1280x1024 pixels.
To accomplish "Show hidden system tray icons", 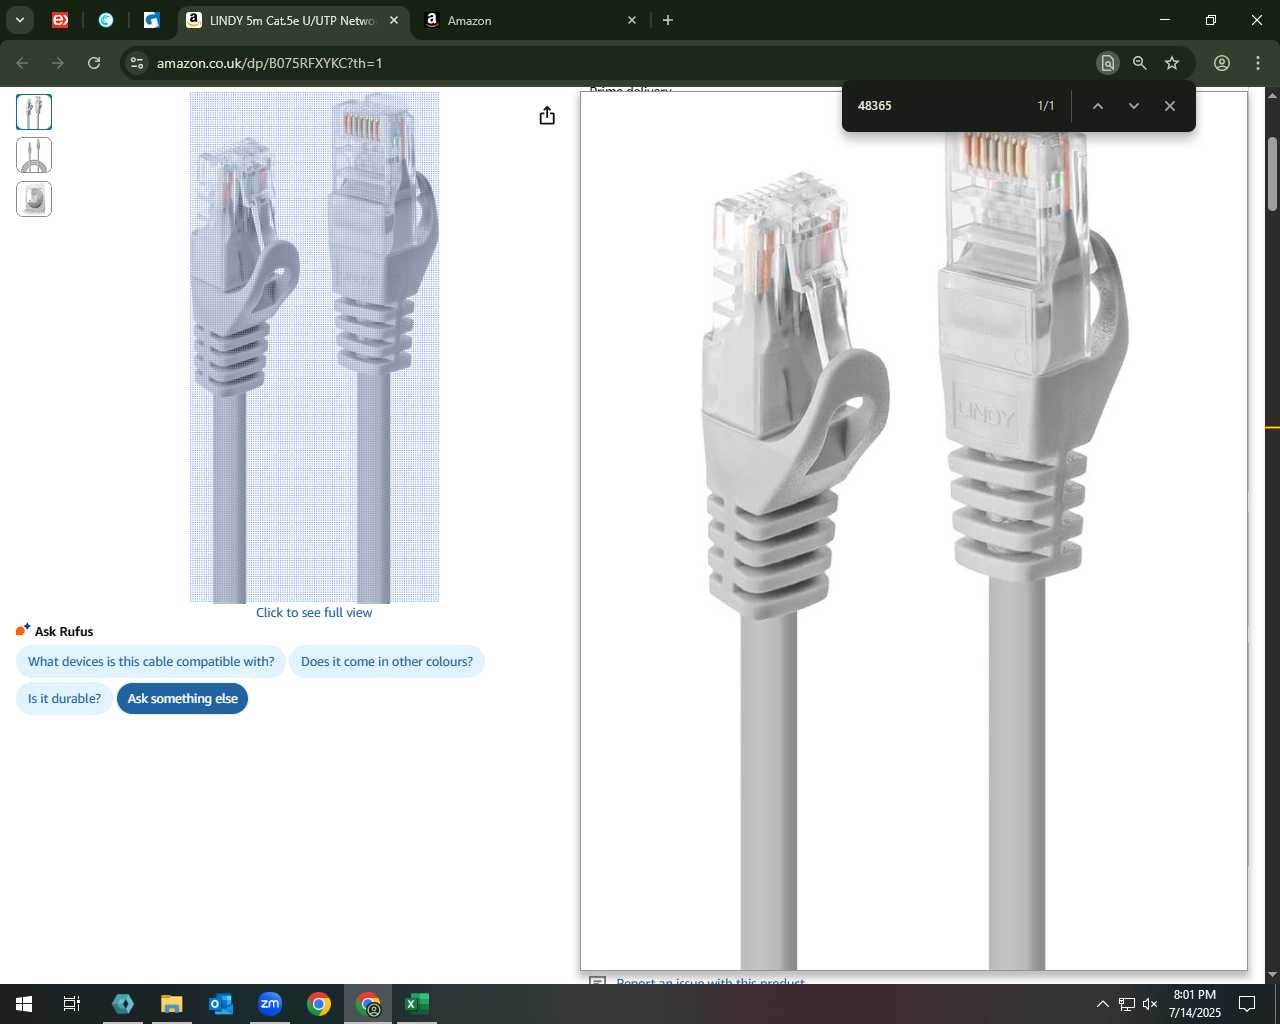I will tap(1103, 1004).
